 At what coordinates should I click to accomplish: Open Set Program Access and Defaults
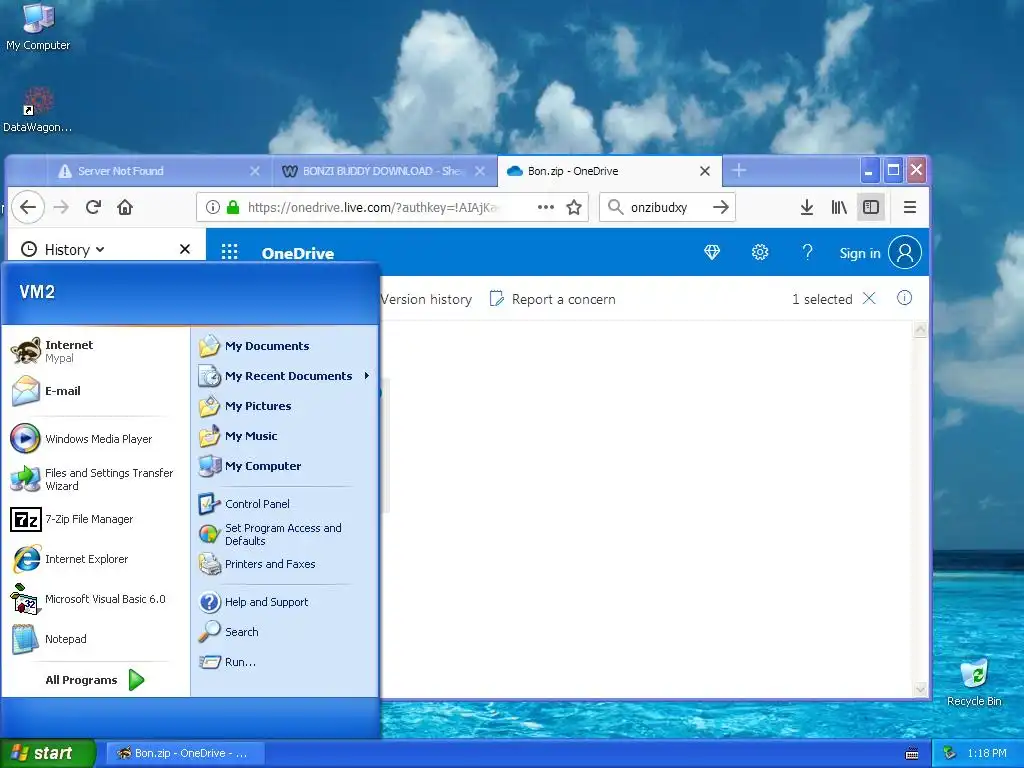[x=285, y=534]
